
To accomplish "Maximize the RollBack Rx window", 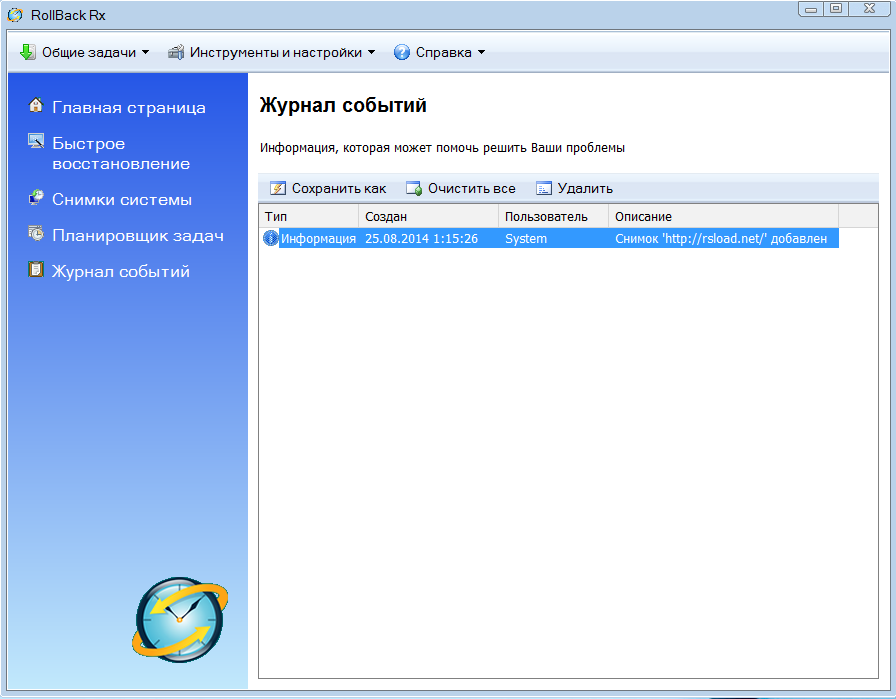I will tap(836, 9).
